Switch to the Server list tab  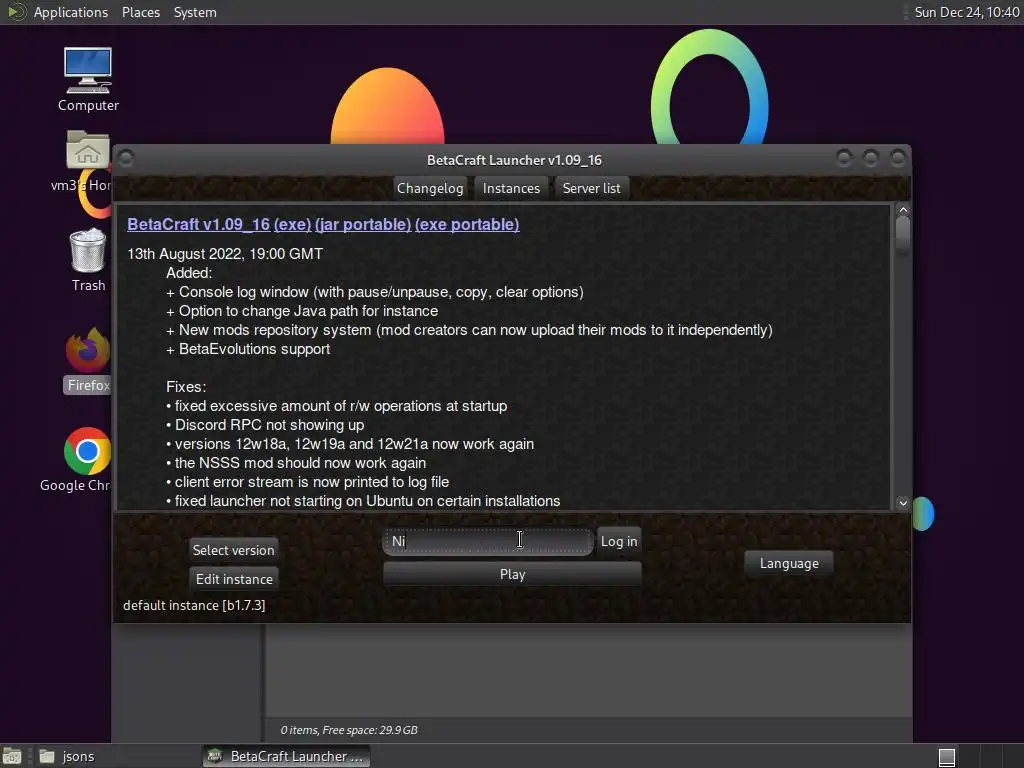point(592,188)
